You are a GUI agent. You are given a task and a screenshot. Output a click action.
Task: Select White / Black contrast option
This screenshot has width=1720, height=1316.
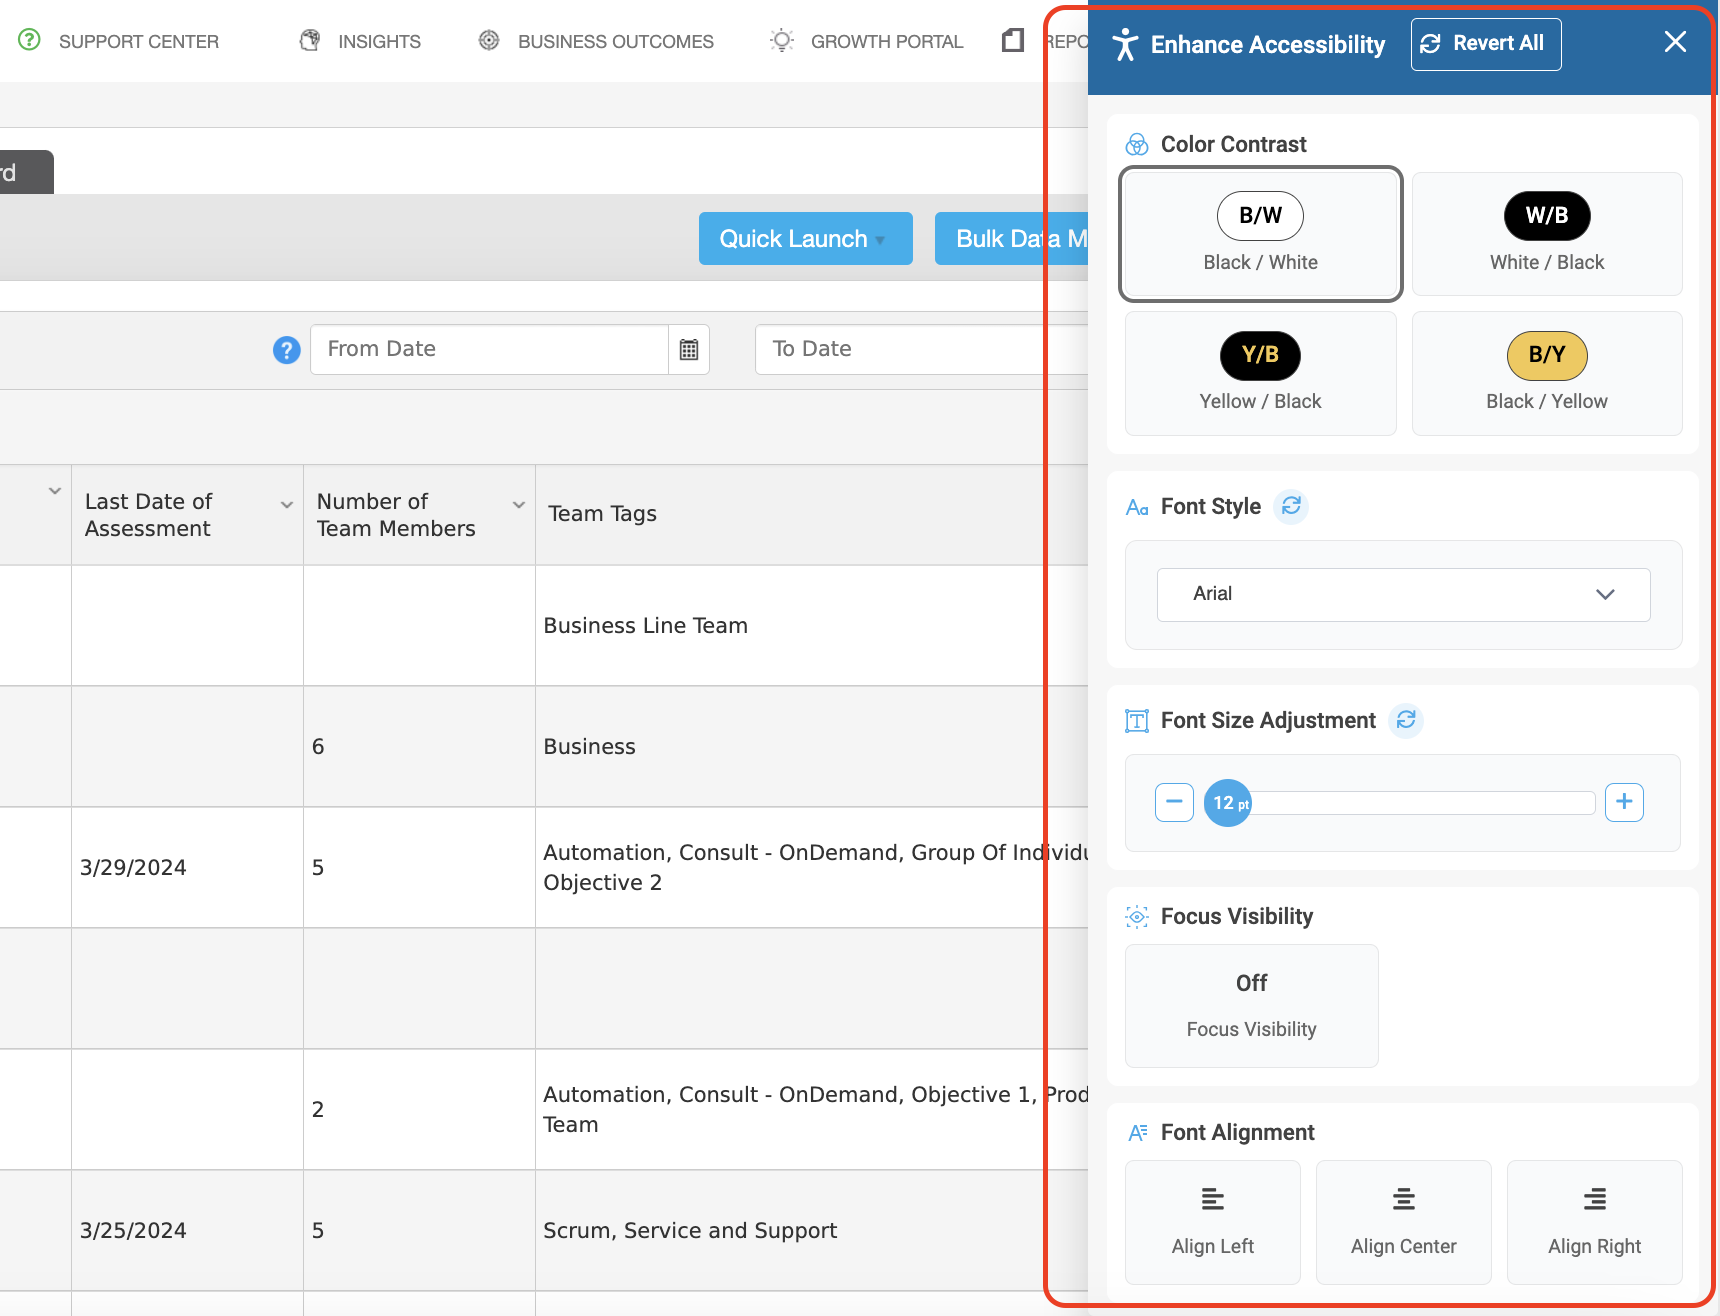click(1547, 234)
